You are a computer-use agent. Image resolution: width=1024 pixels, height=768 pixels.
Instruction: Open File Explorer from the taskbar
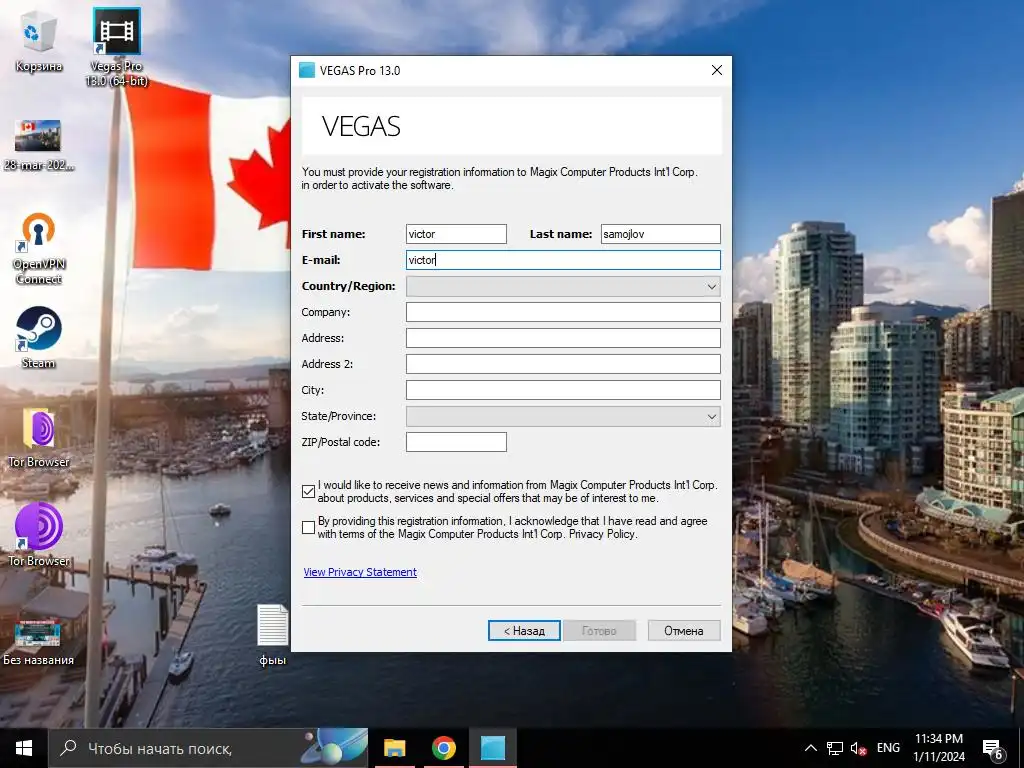394,748
